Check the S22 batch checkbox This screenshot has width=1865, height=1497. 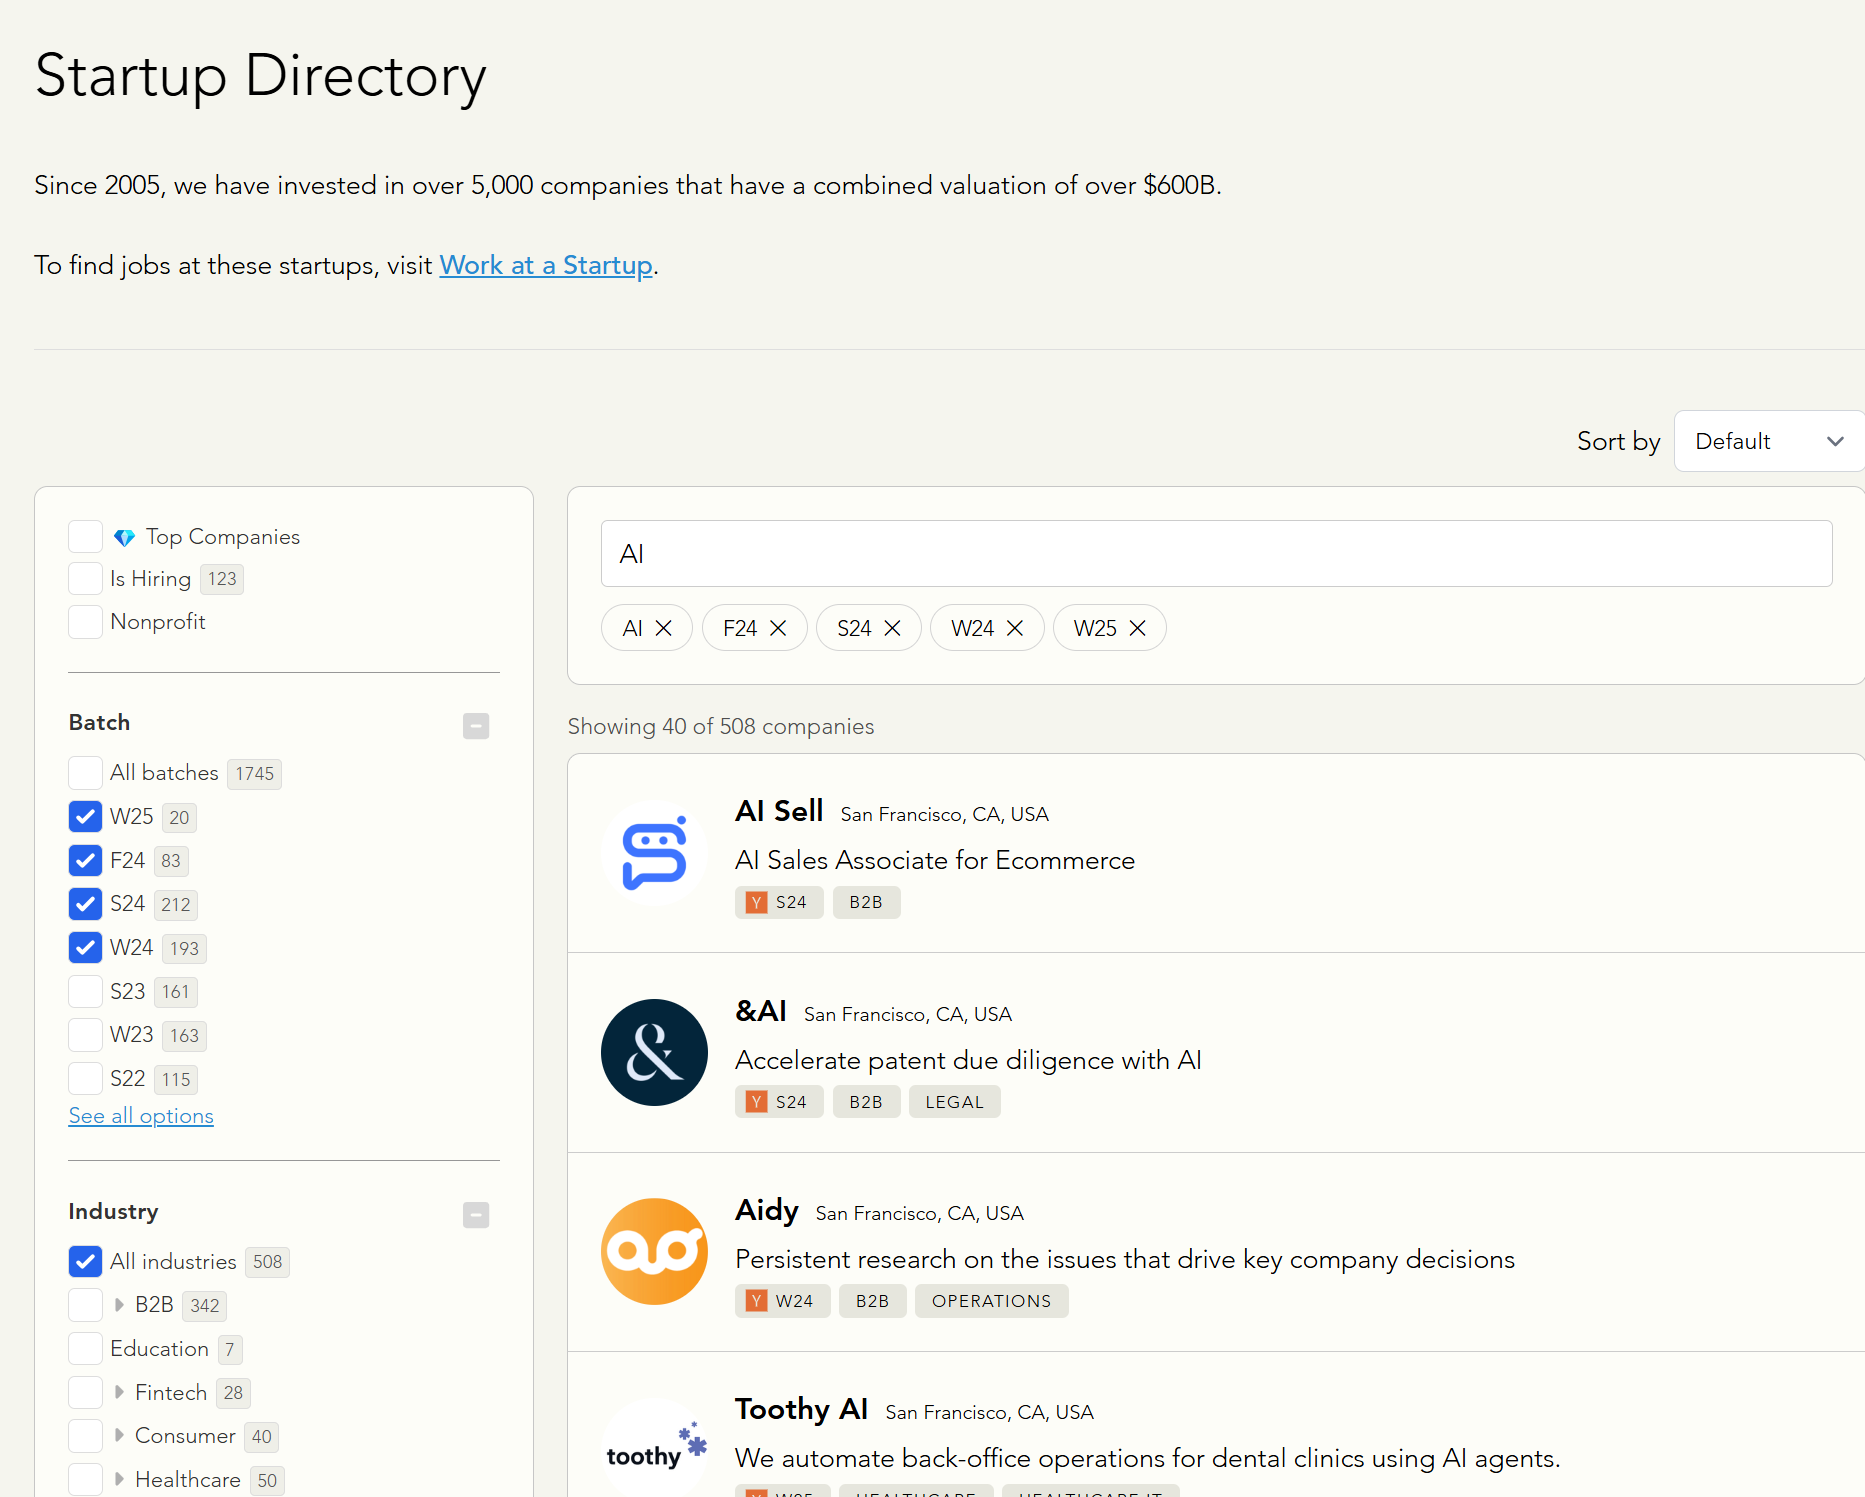coord(85,1078)
